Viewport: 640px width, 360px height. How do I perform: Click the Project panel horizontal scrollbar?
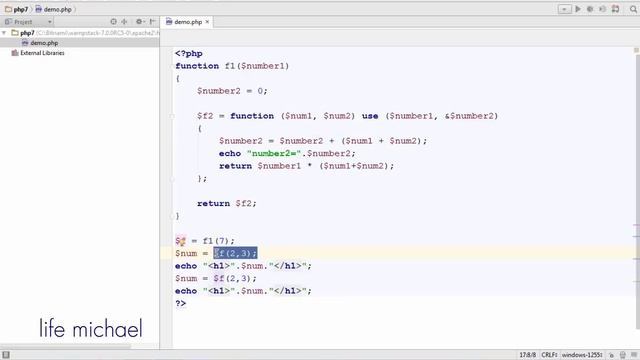65,347
